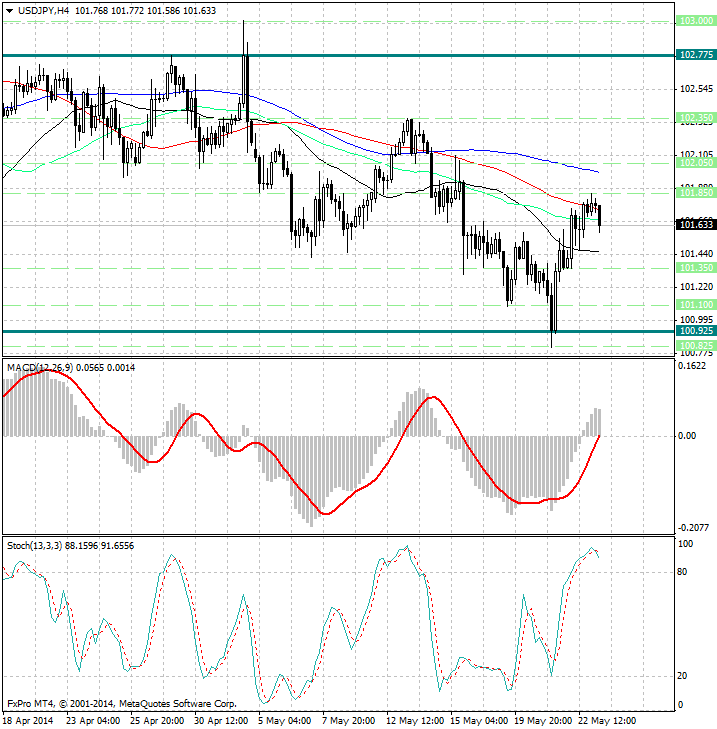The image size is (717, 729).
Task: Click the current price label 101.633
Action: [x=696, y=225]
